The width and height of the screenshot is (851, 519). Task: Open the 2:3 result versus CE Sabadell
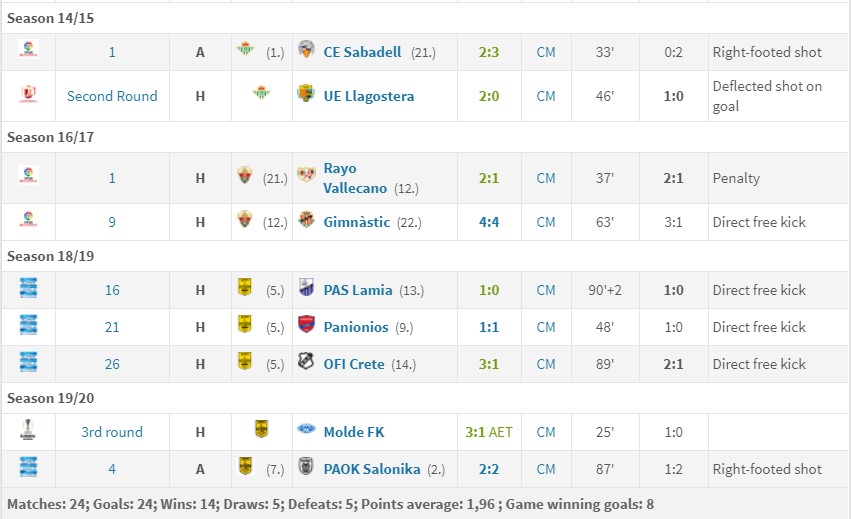coord(489,52)
